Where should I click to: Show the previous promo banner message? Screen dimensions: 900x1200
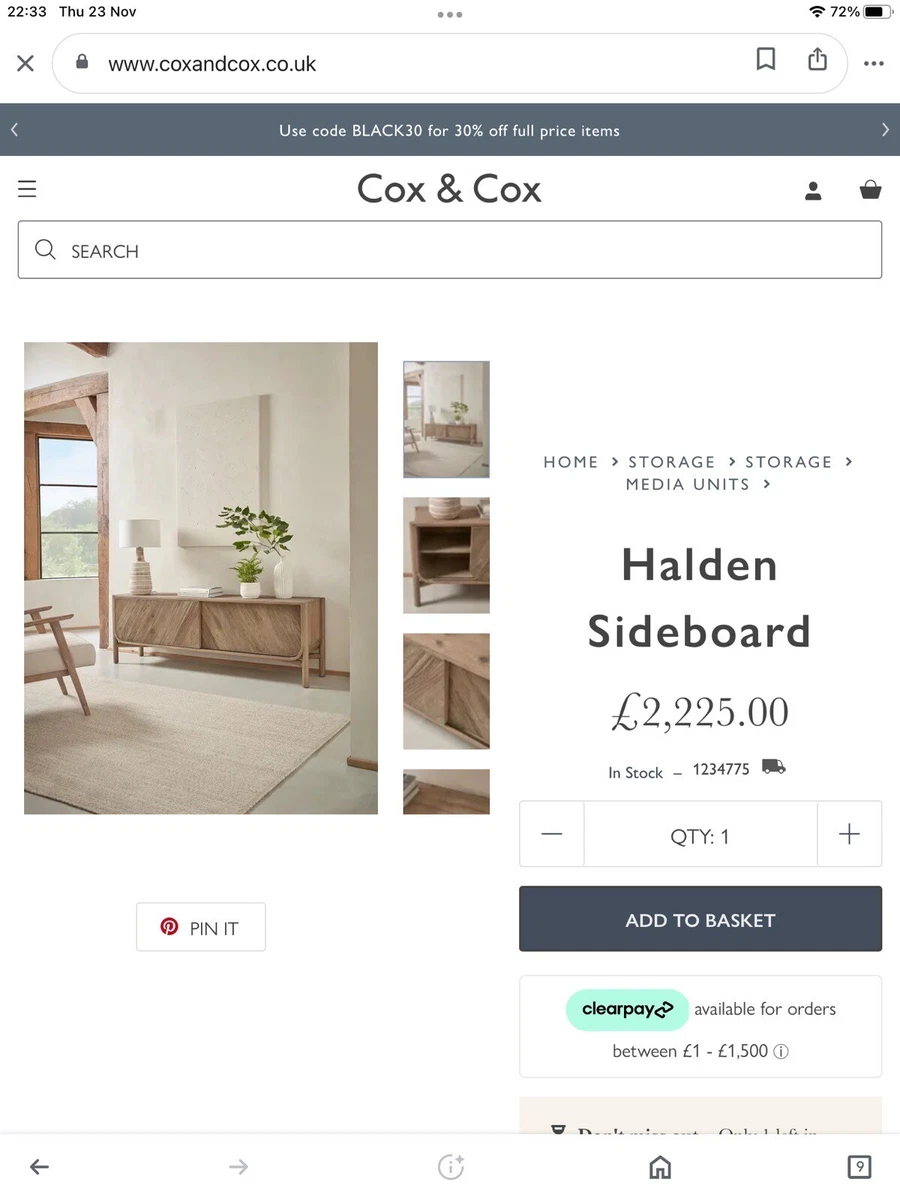point(14,130)
